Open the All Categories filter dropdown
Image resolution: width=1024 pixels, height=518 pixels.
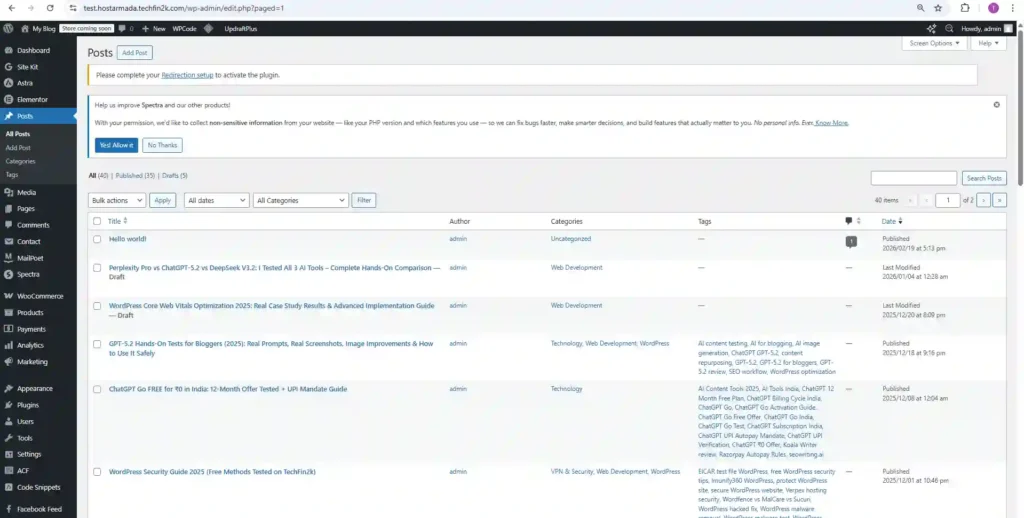coord(300,201)
